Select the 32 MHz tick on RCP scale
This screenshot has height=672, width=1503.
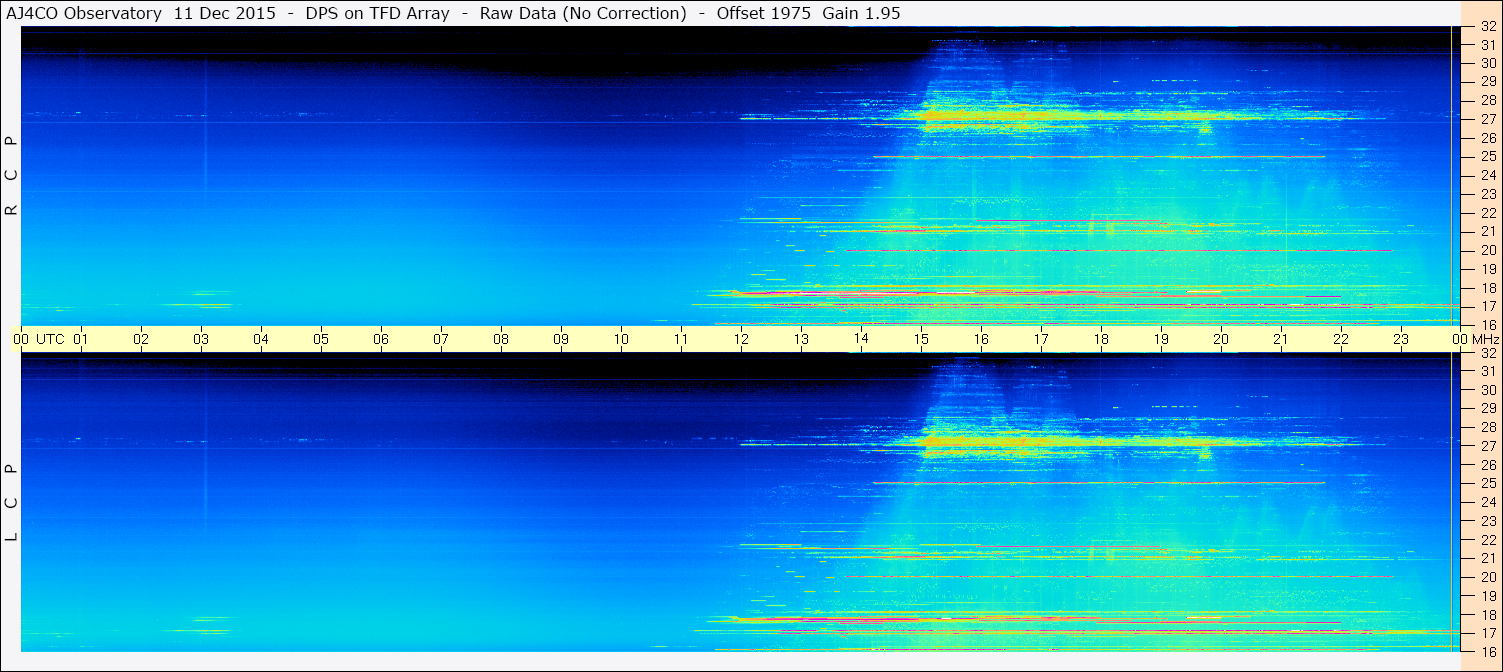click(1487, 27)
